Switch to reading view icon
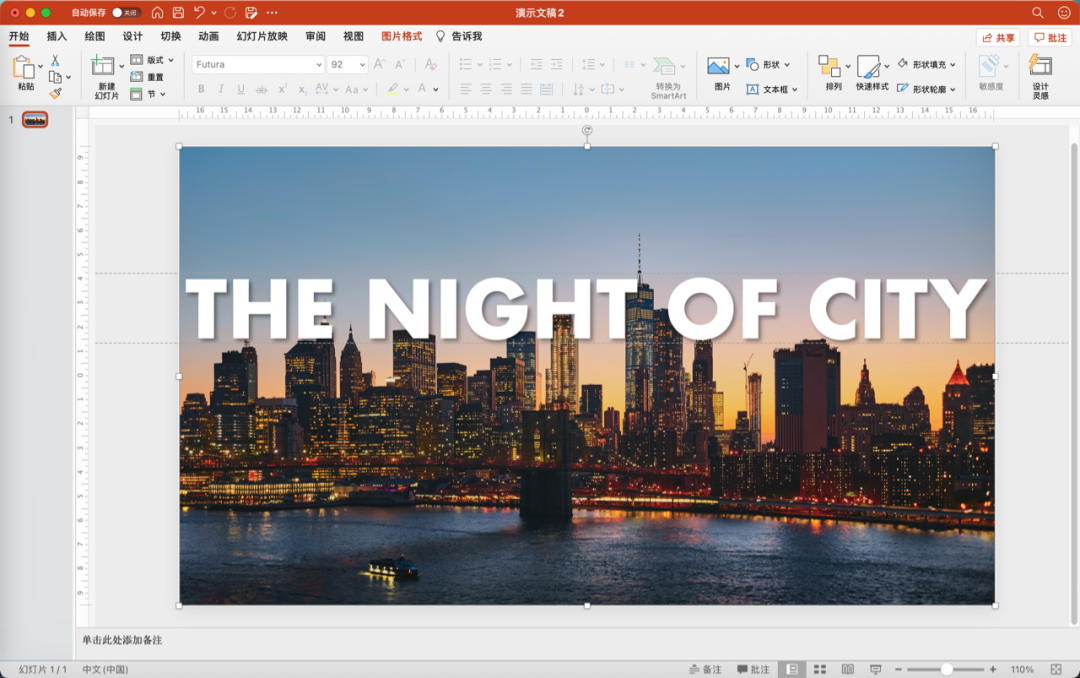Screen dimensions: 1080x678 [848, 669]
